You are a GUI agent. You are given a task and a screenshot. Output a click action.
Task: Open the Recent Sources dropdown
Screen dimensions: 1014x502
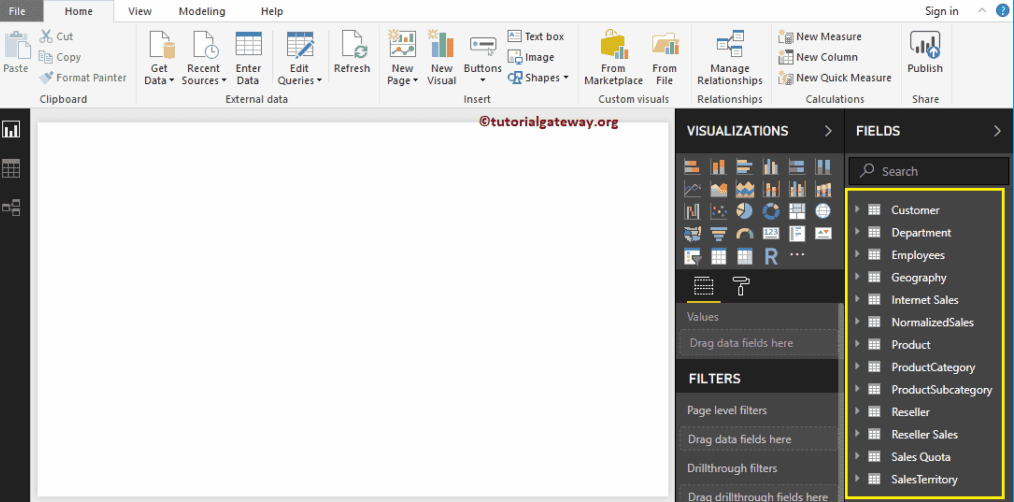[x=204, y=58]
